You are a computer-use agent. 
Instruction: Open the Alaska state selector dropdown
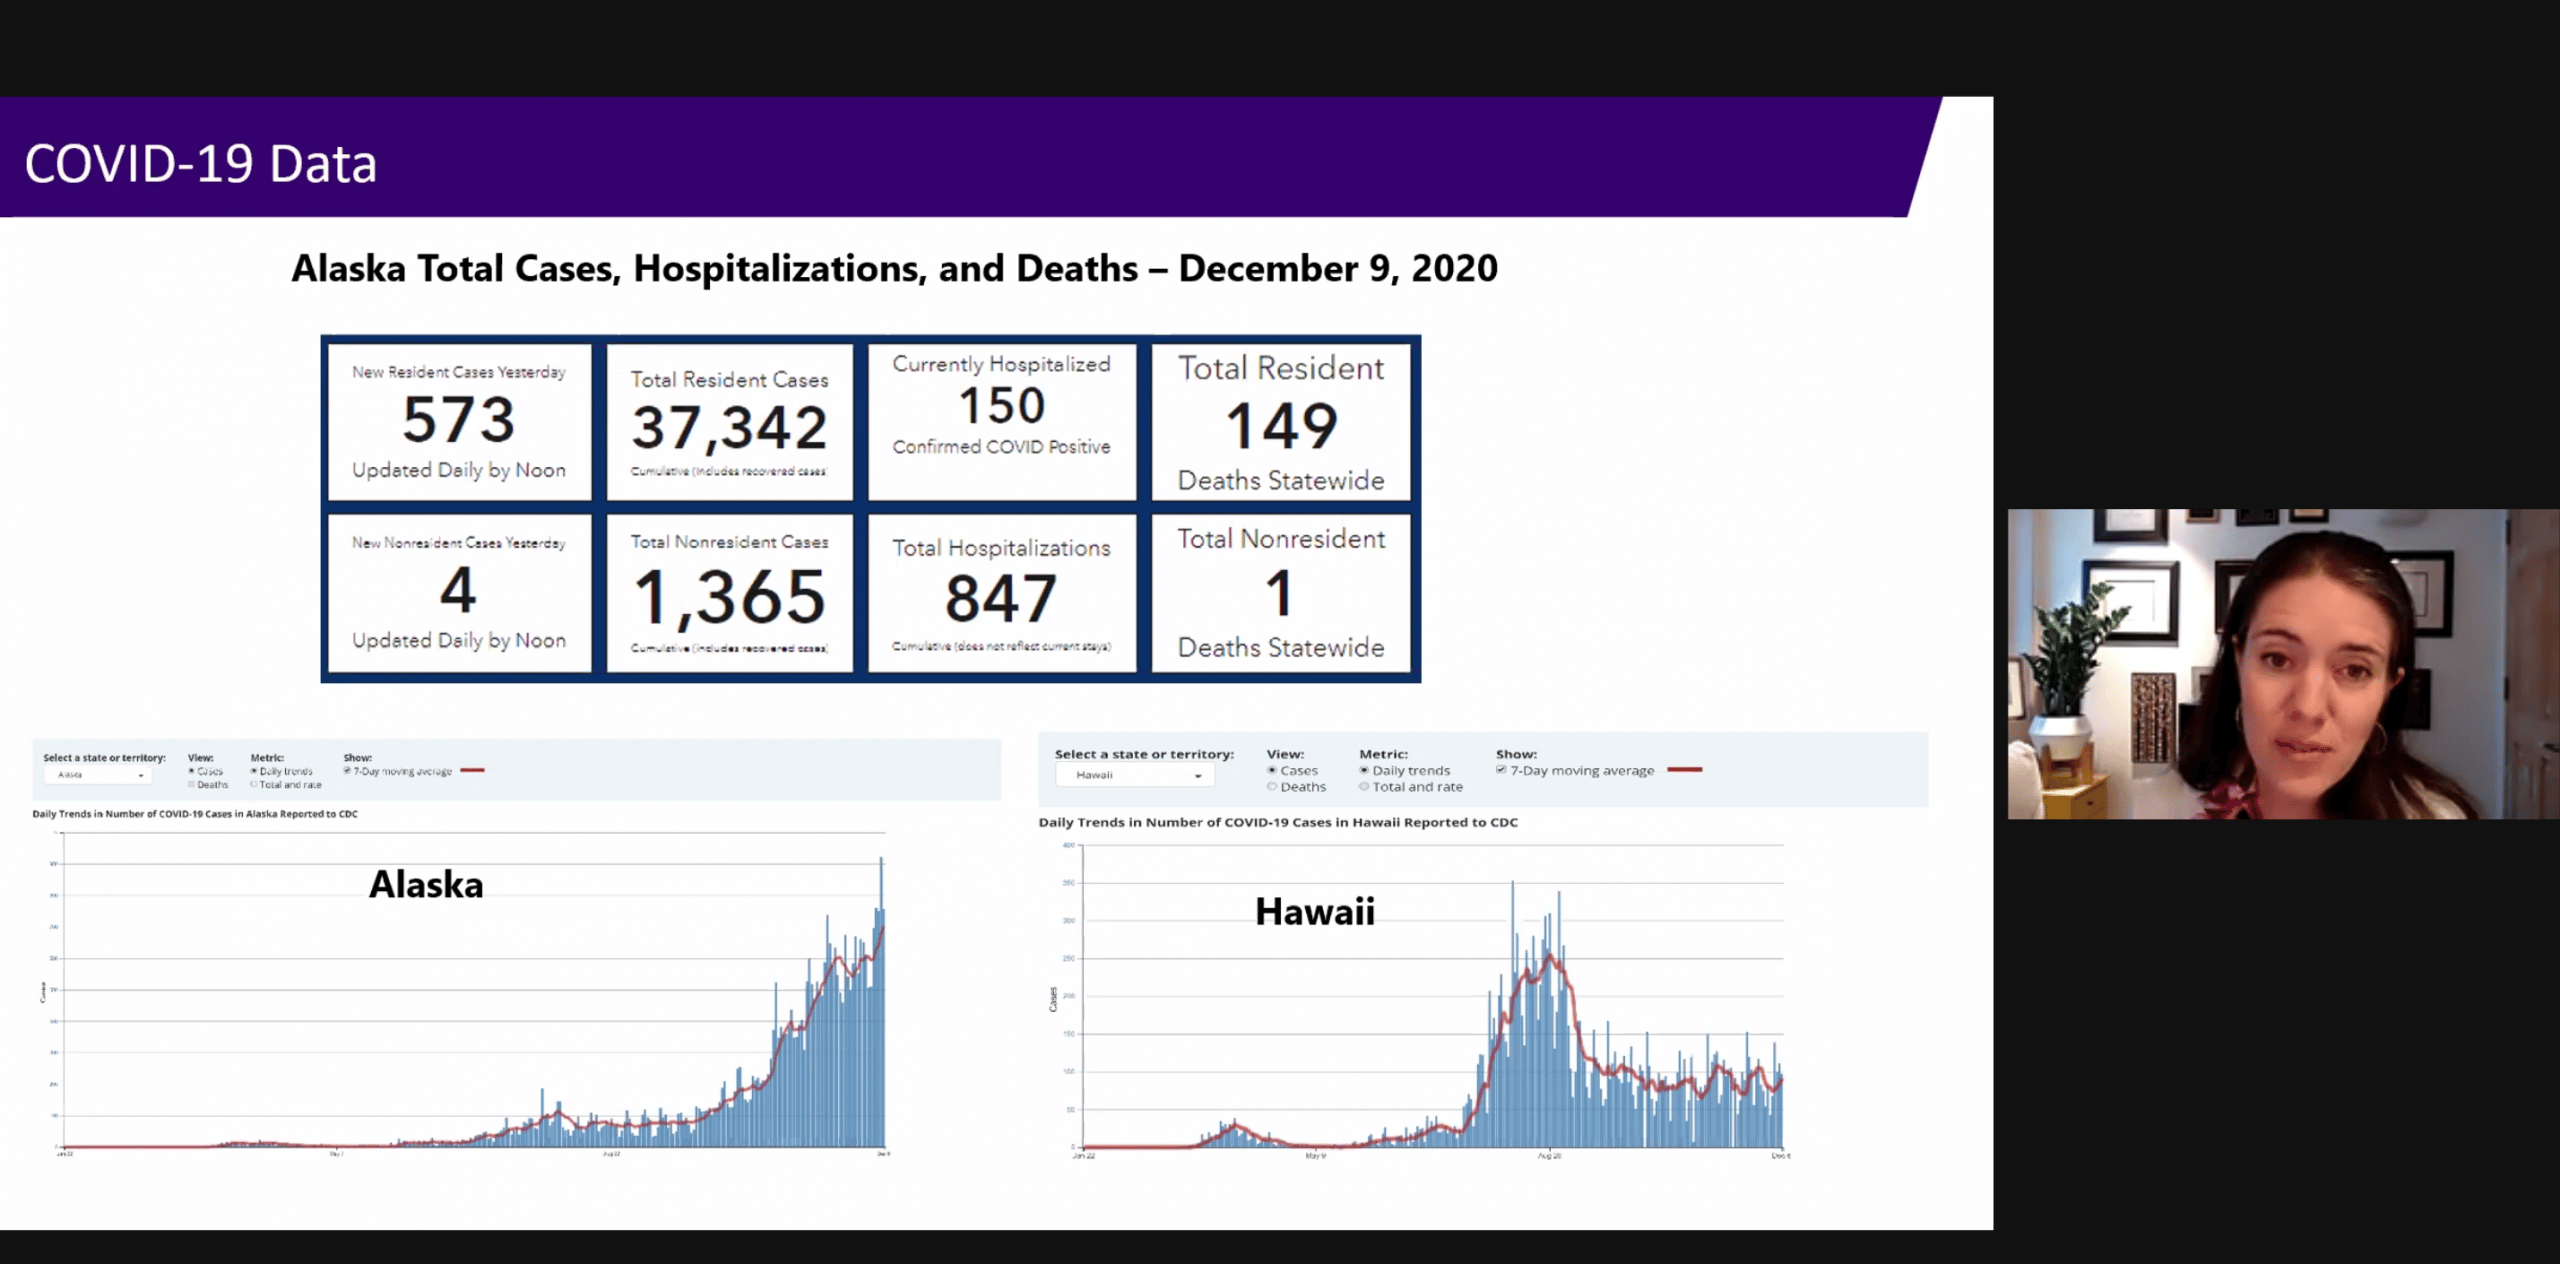click(98, 775)
